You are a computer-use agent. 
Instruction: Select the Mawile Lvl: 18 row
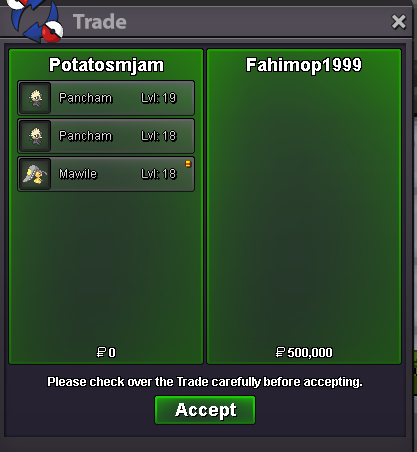coord(106,174)
